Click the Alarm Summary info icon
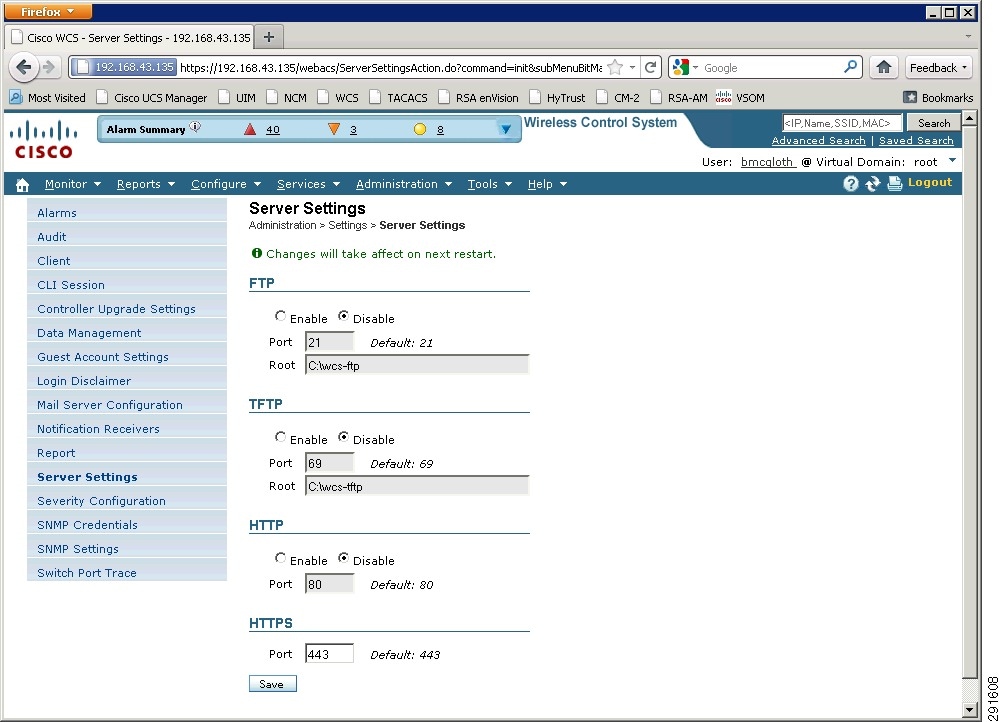Screen dimensions: 999x722 coord(195,127)
